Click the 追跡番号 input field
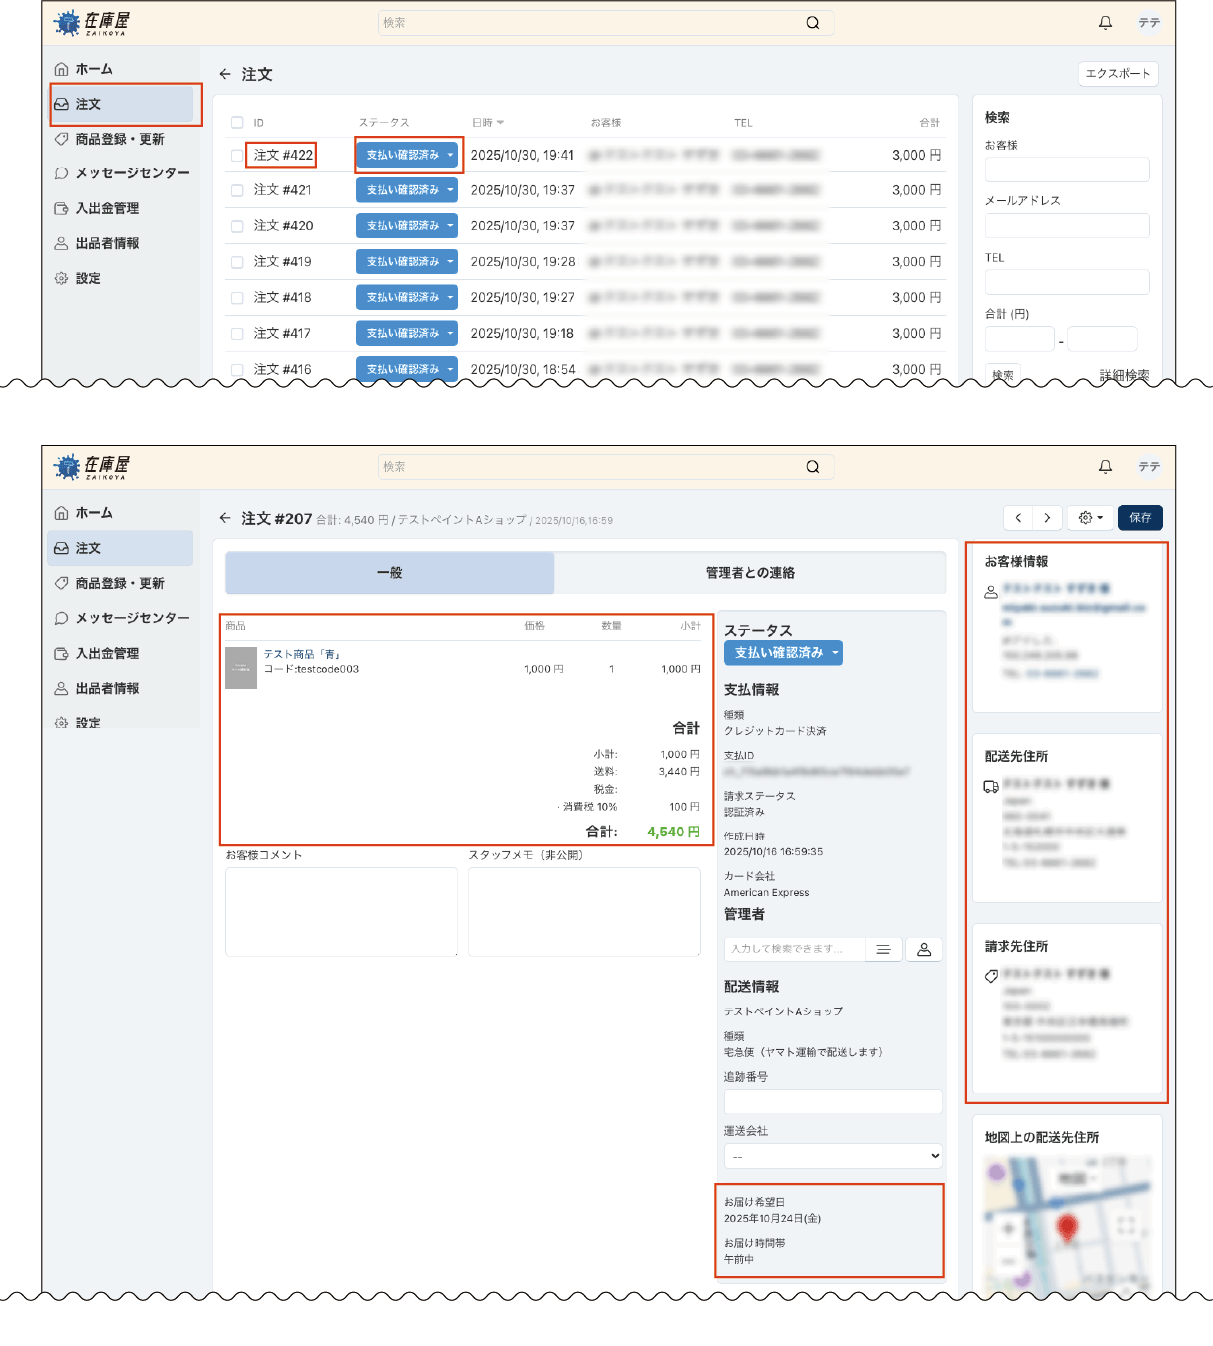This screenshot has width=1213, height=1346. pos(833,1102)
